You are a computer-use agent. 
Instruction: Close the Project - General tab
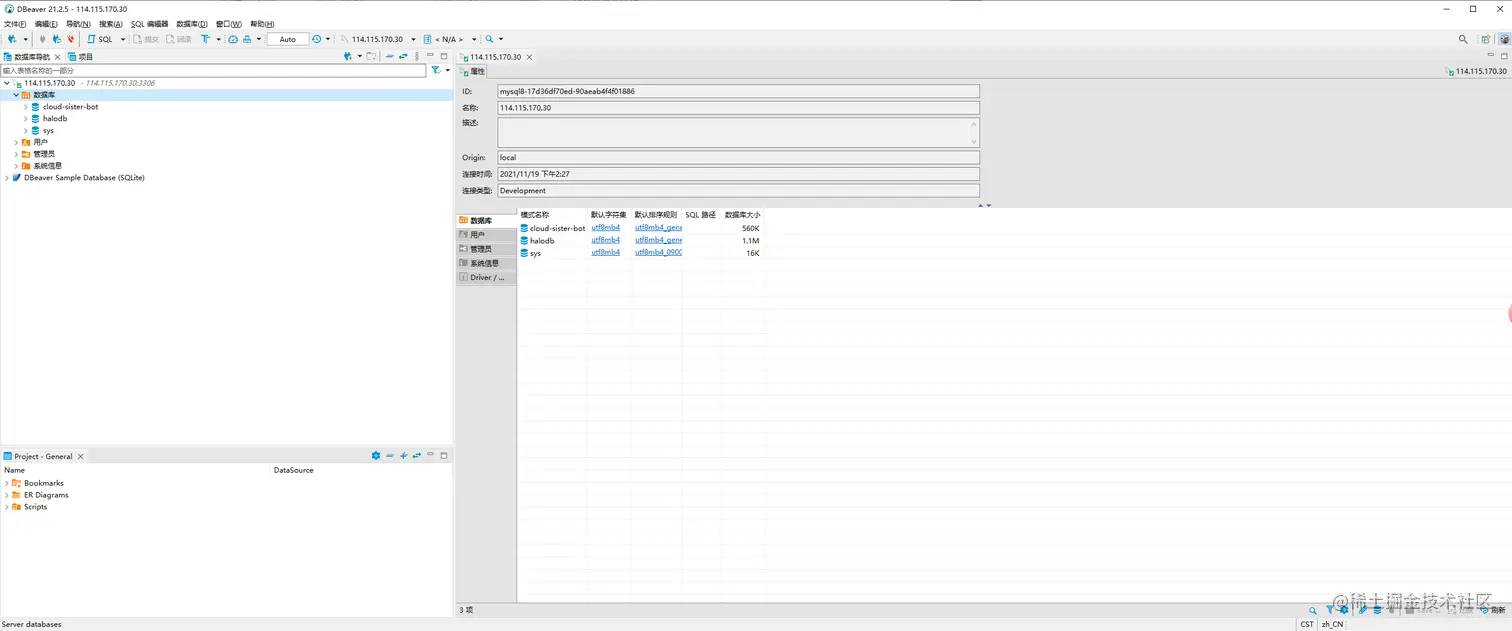tap(81, 456)
